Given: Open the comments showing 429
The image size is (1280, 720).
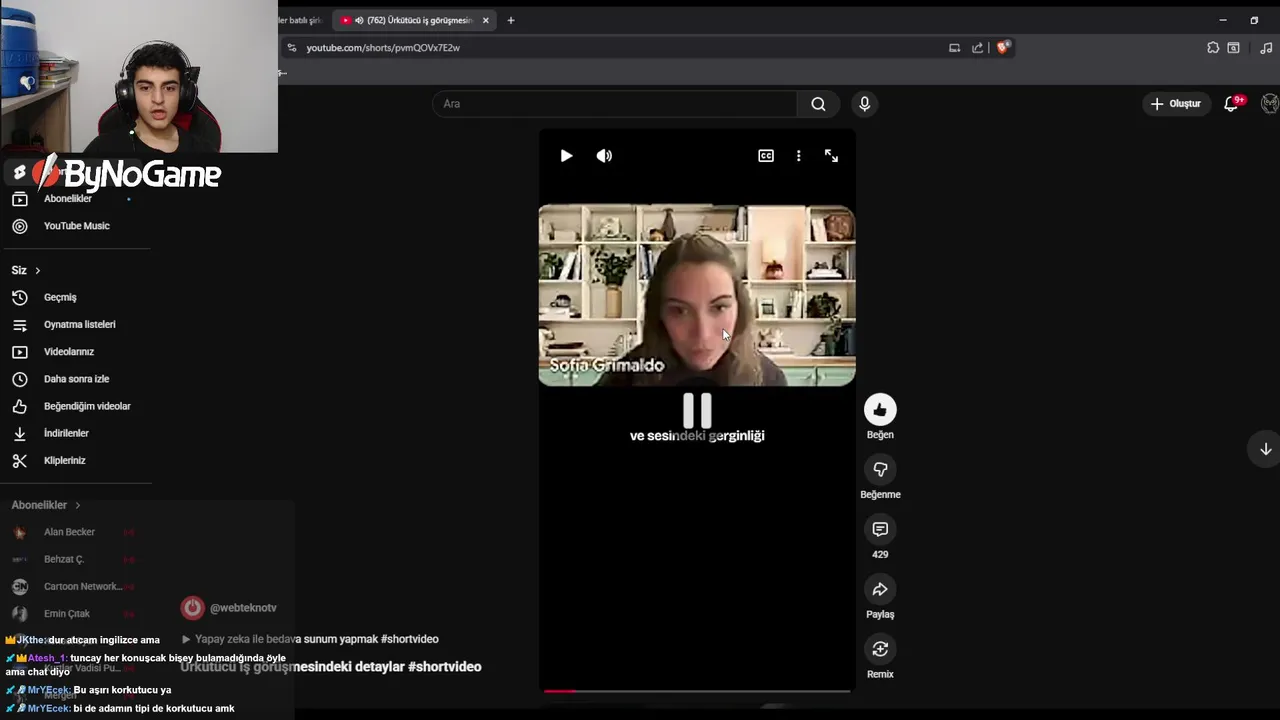Looking at the screenshot, I should (880, 530).
